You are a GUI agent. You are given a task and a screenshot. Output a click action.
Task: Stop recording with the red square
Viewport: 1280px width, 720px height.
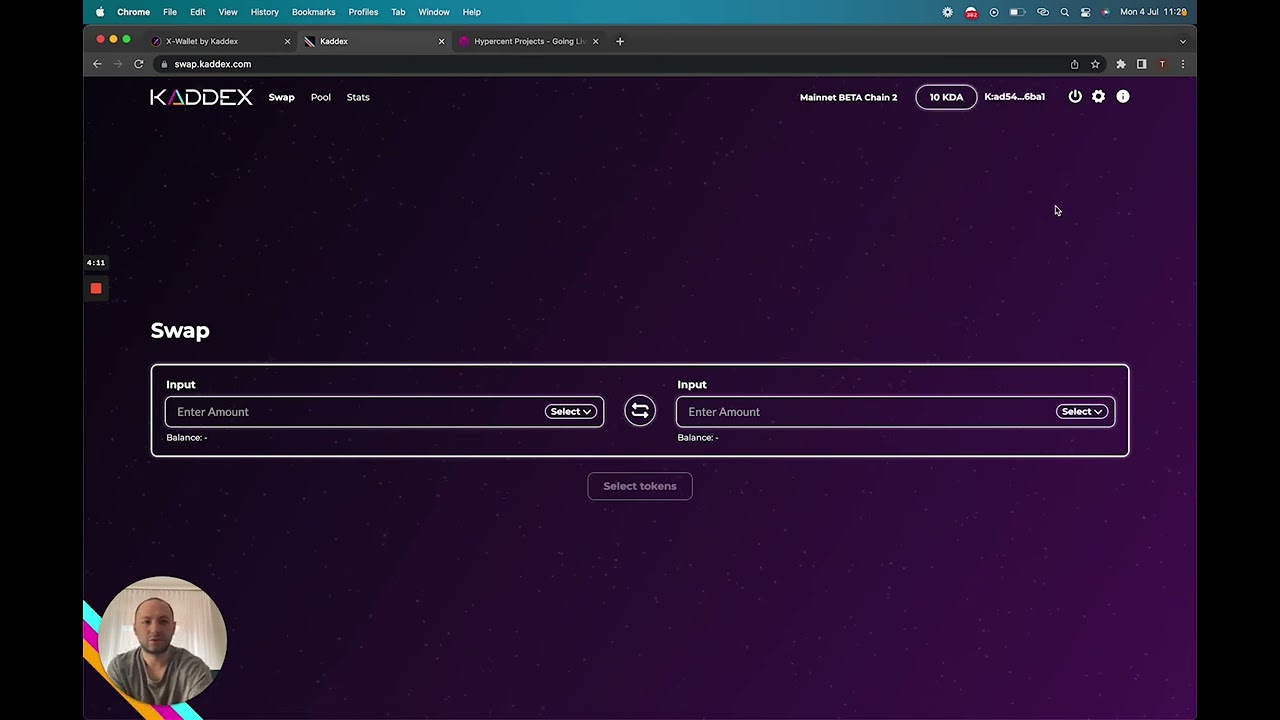(x=96, y=288)
